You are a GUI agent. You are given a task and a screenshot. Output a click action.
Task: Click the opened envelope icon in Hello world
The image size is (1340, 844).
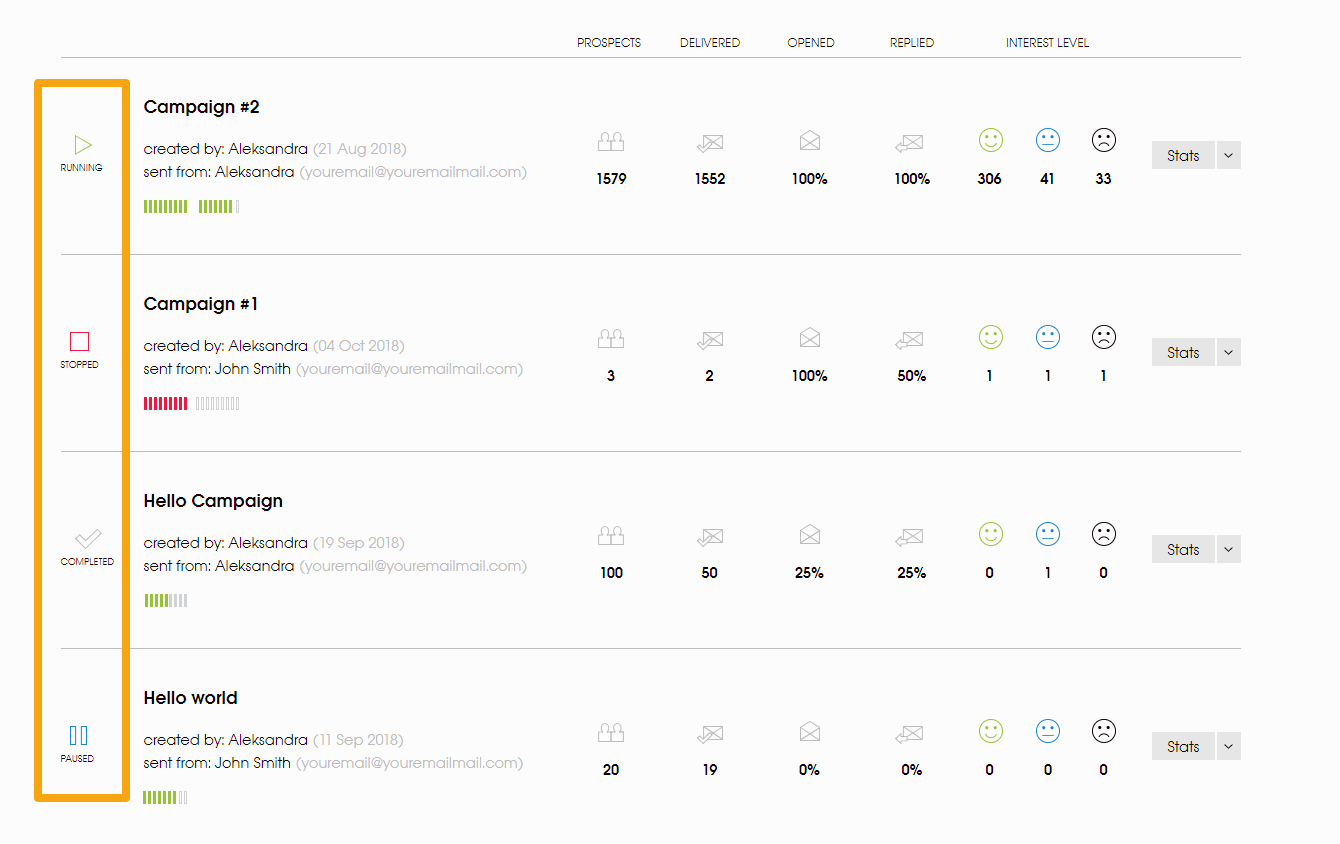[x=810, y=733]
